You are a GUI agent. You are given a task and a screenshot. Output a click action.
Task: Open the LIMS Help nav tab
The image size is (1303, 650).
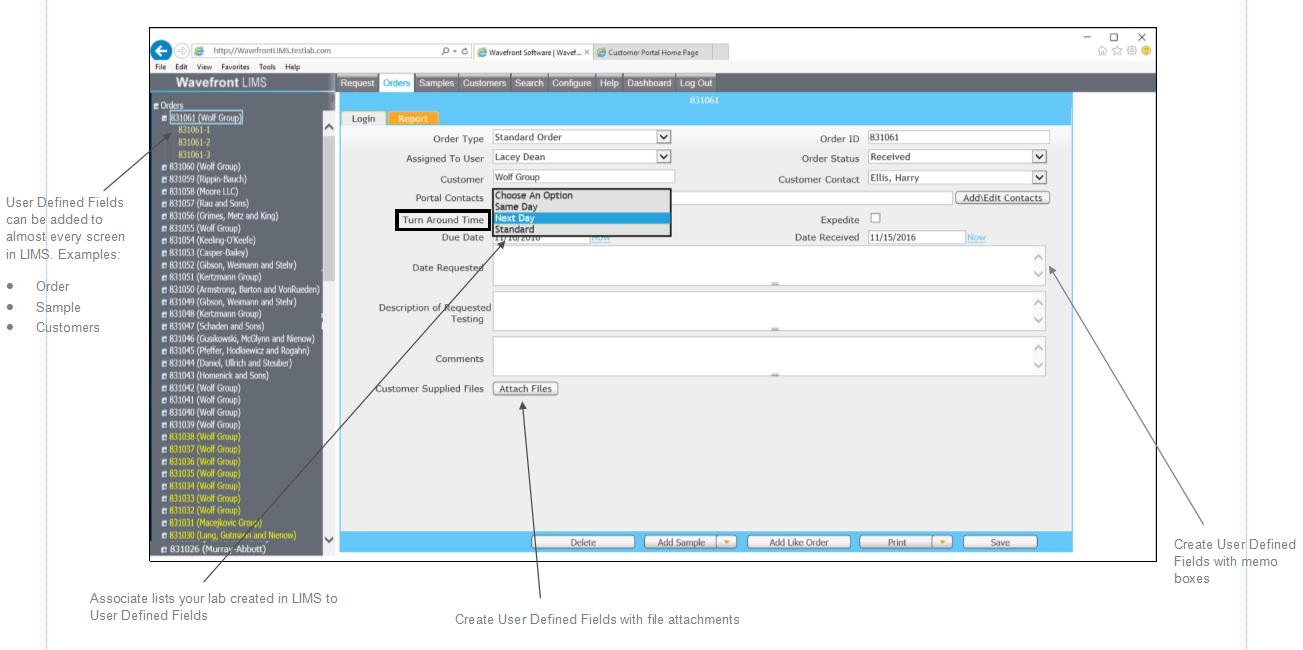pos(609,83)
